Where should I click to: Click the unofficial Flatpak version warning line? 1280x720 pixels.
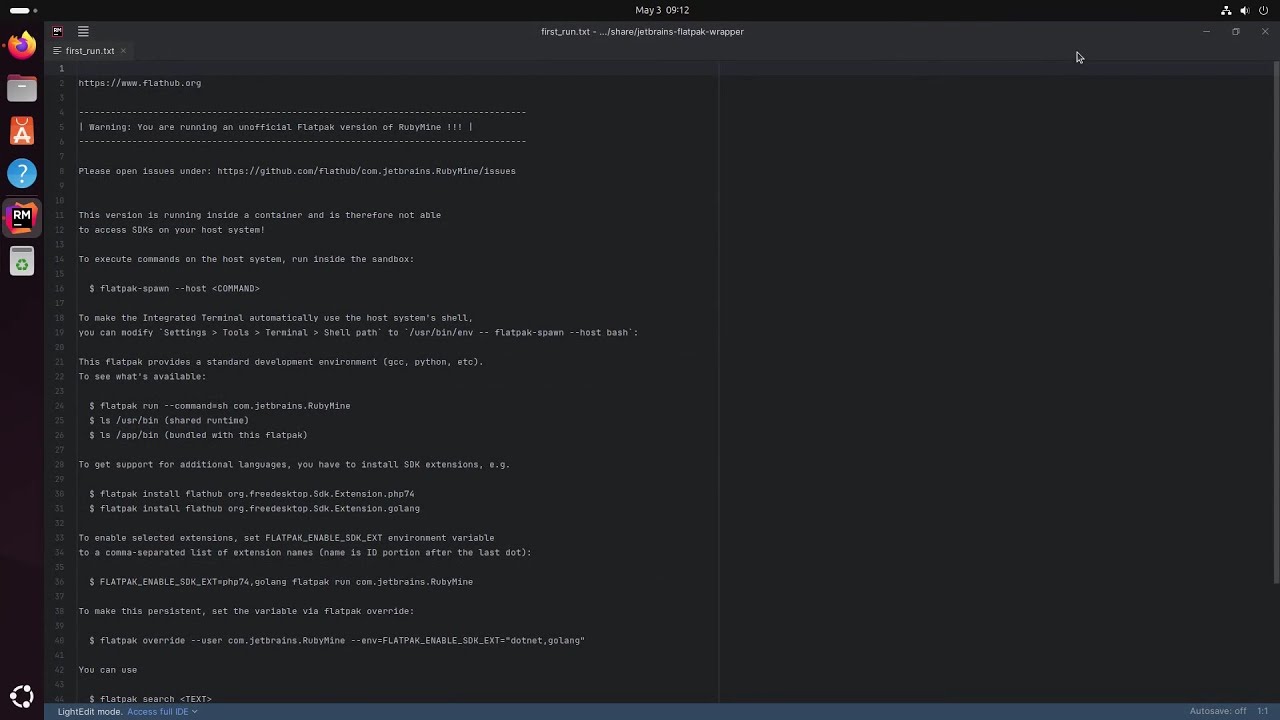[x=276, y=127]
